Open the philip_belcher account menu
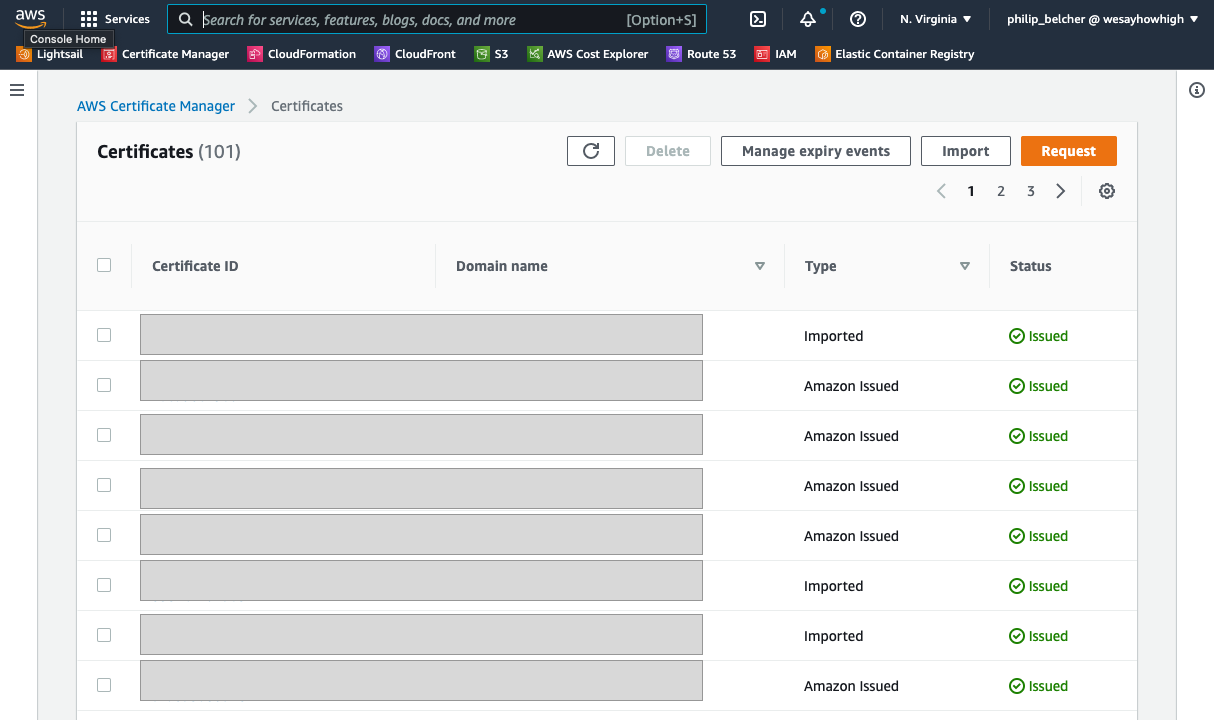The width and height of the screenshot is (1214, 720). tap(1102, 19)
